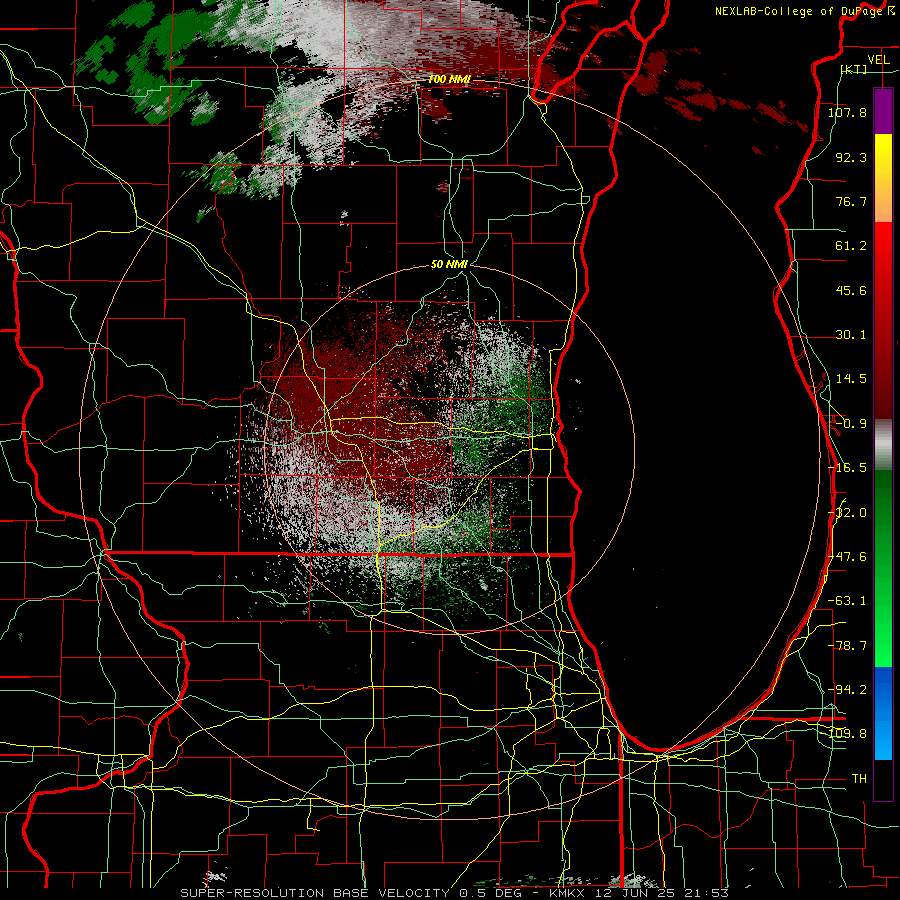Click the -78.7 velocity scale value

[847, 646]
